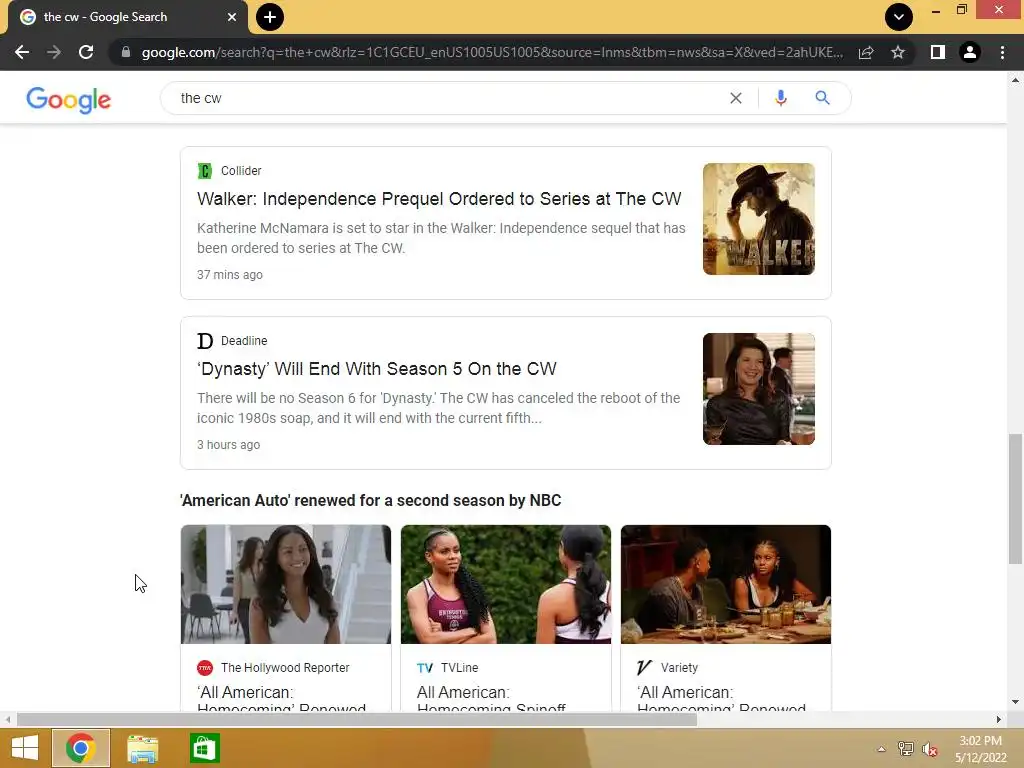
Task: Open Chrome's three-dot menu
Action: (x=1002, y=52)
